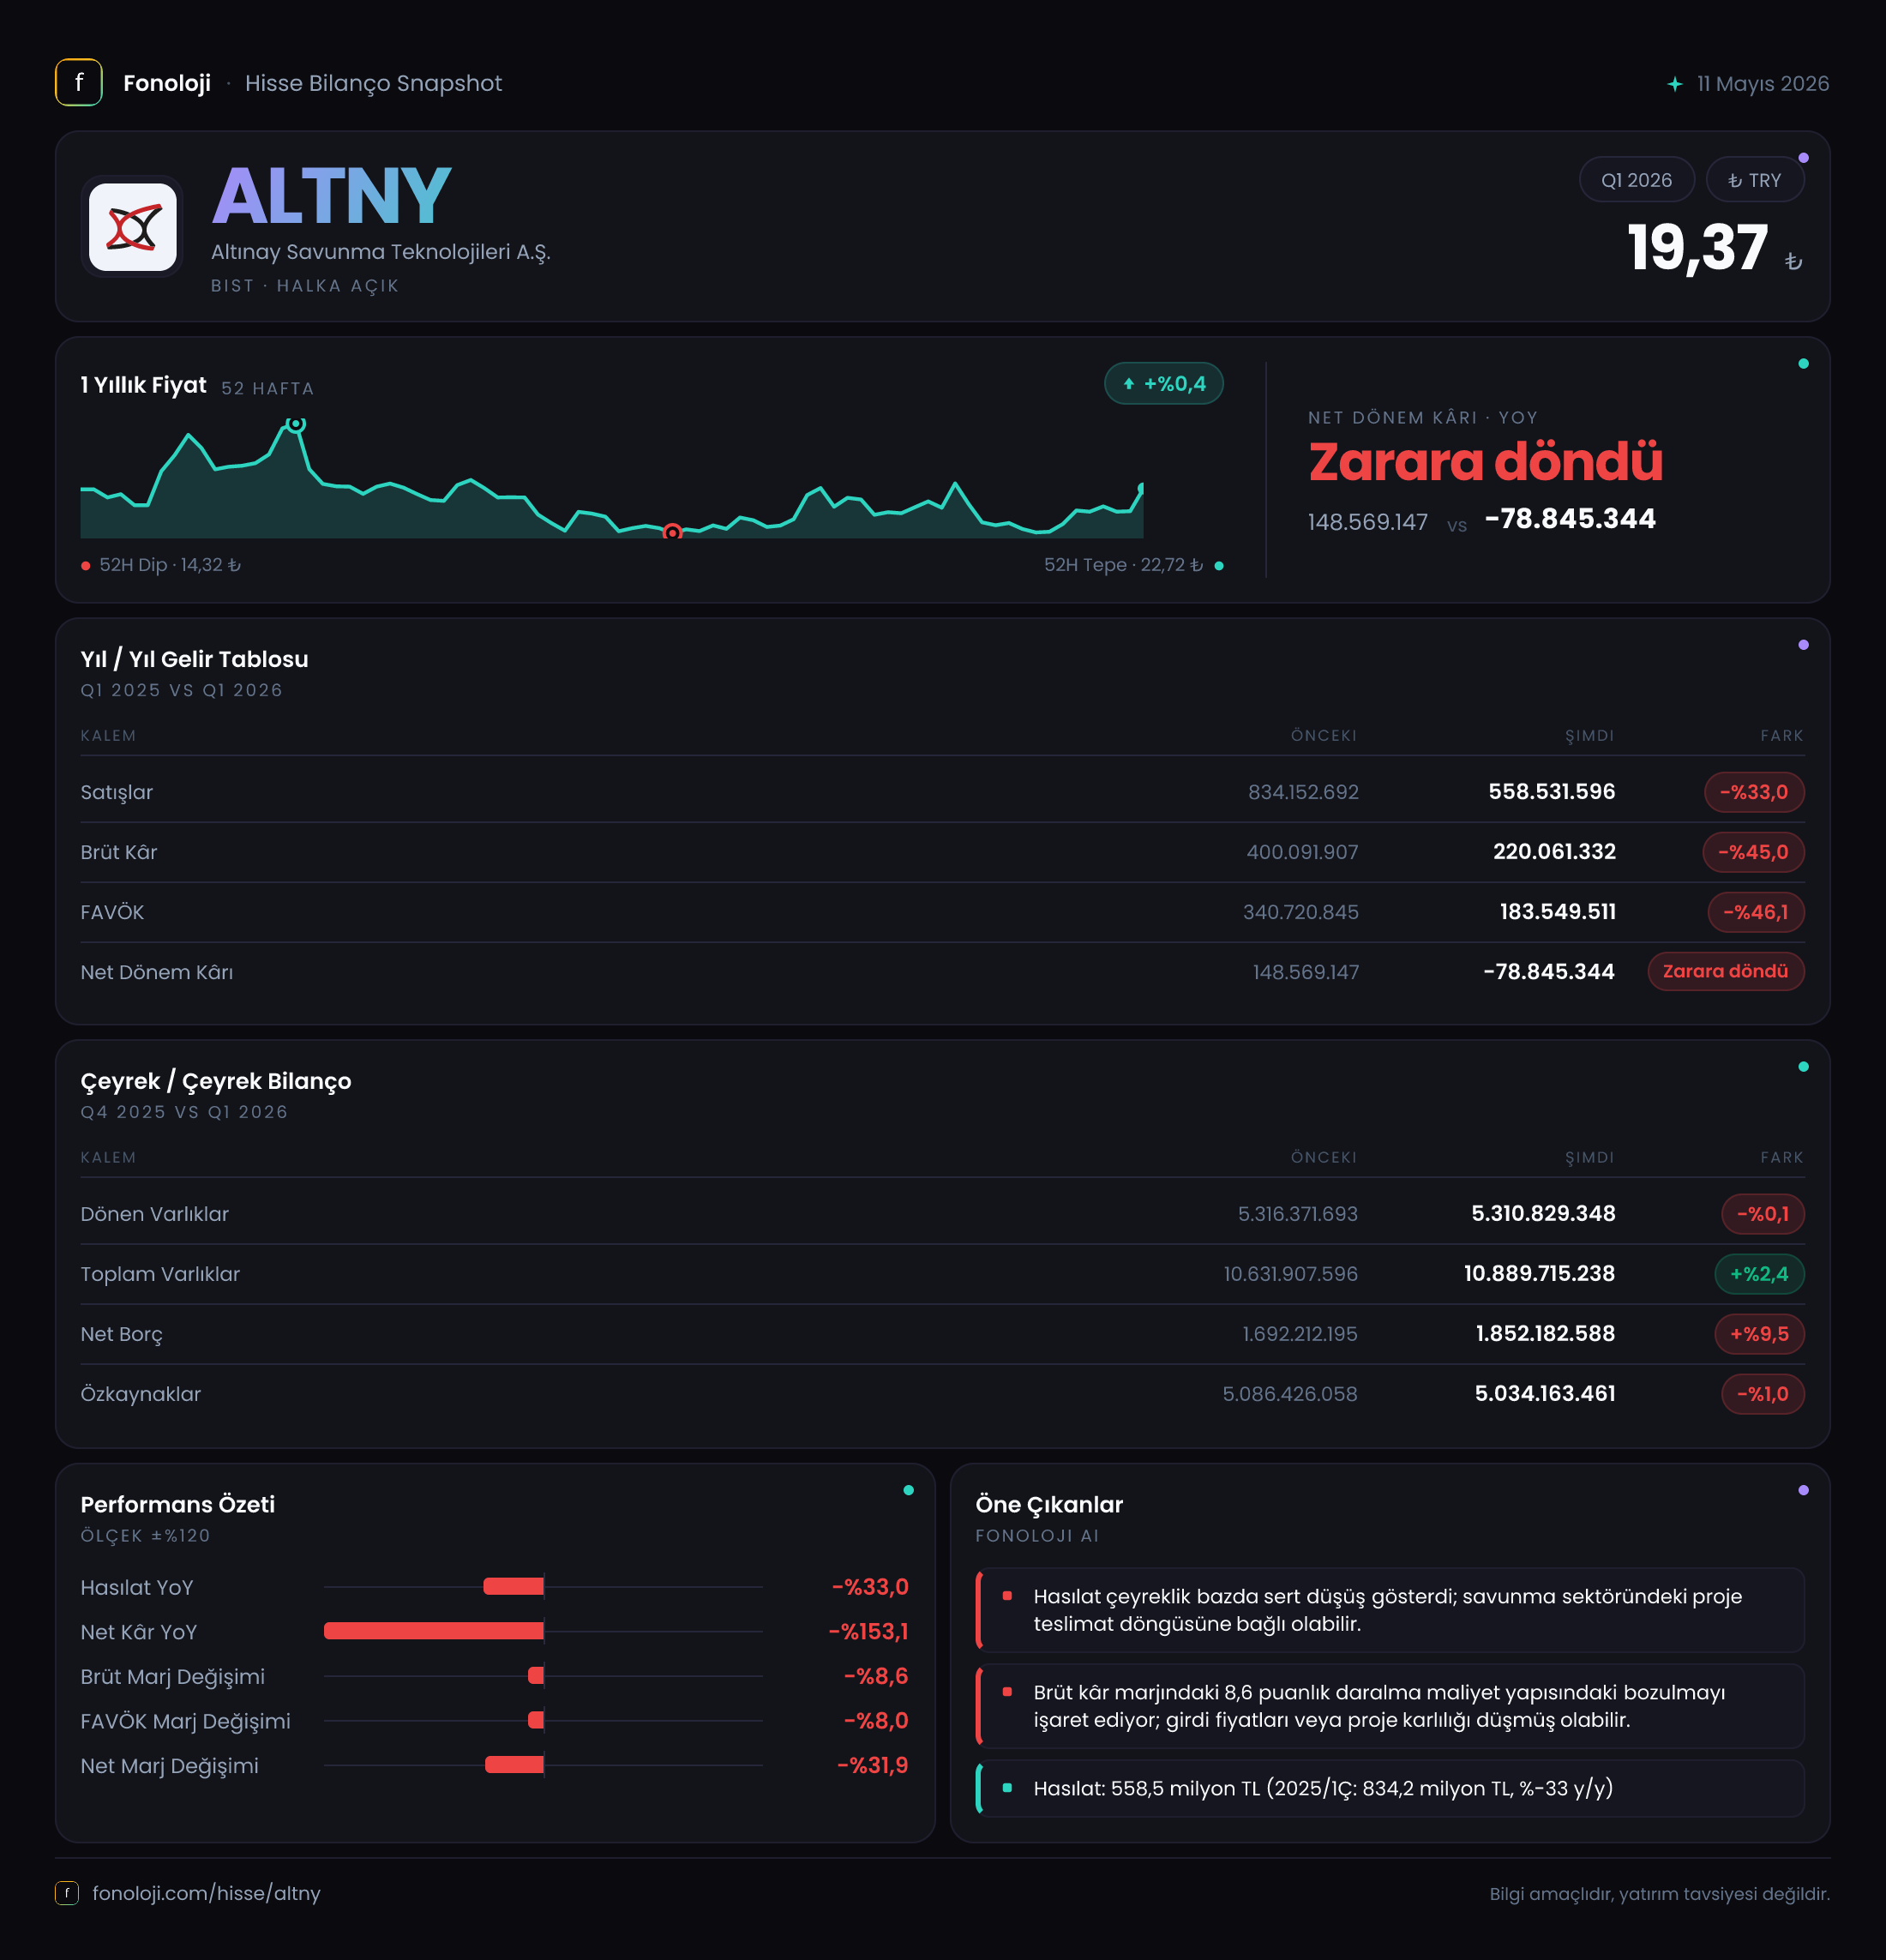Click the ALTNY ticker title
The image size is (1886, 1960).
(331, 196)
